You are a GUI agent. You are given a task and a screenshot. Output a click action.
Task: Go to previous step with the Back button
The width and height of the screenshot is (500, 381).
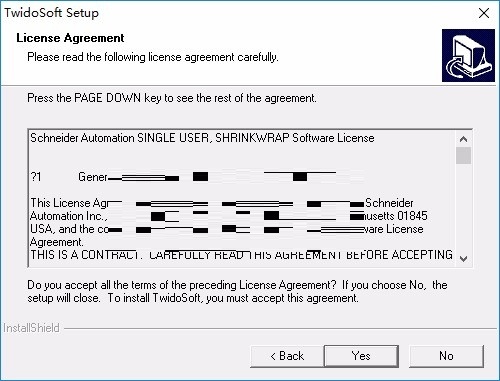tap(287, 356)
